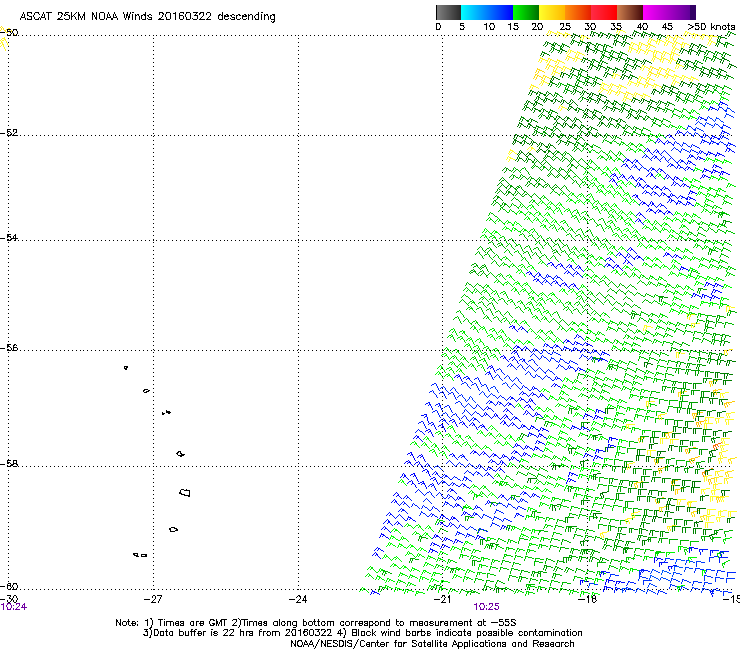Click the '>50 knots' legend label

711,27
